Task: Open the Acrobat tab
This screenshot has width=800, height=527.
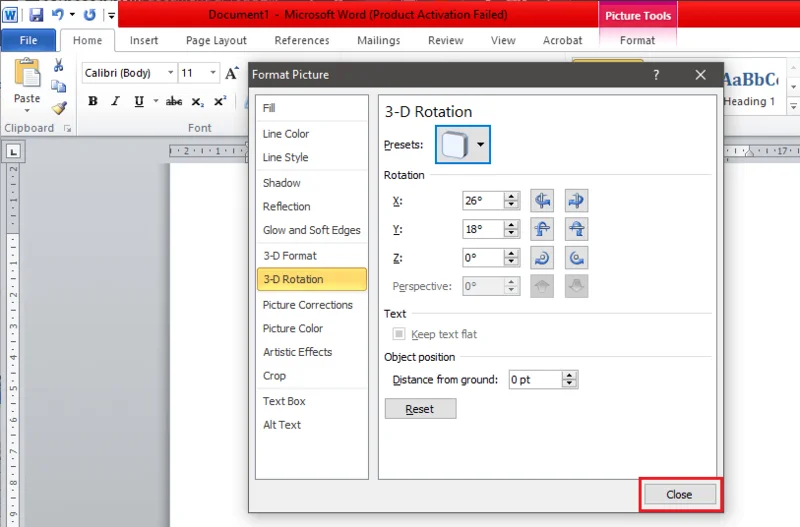Action: [x=562, y=40]
